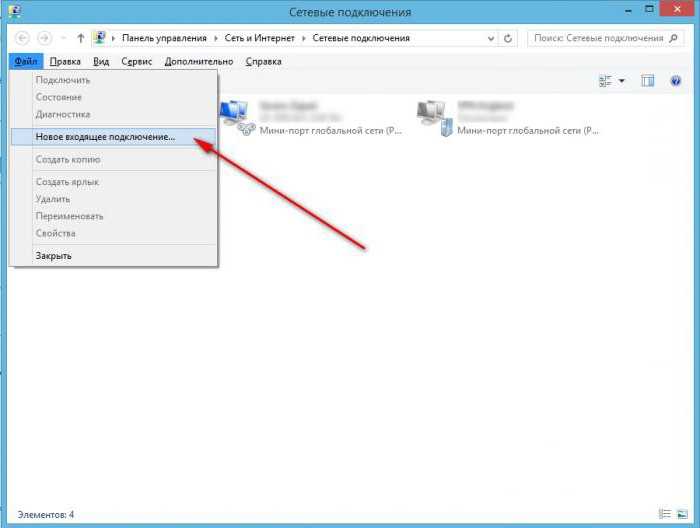Click first Мини-порт глобальной сети label
The width and height of the screenshot is (700, 528).
330,131
